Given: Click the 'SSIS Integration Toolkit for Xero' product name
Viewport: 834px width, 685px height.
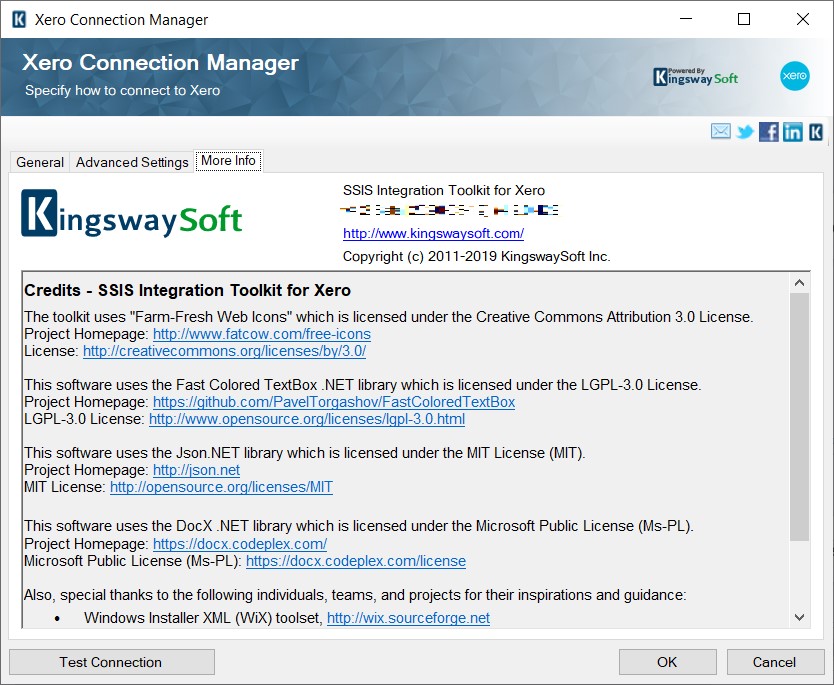Looking at the screenshot, I should (x=444, y=190).
